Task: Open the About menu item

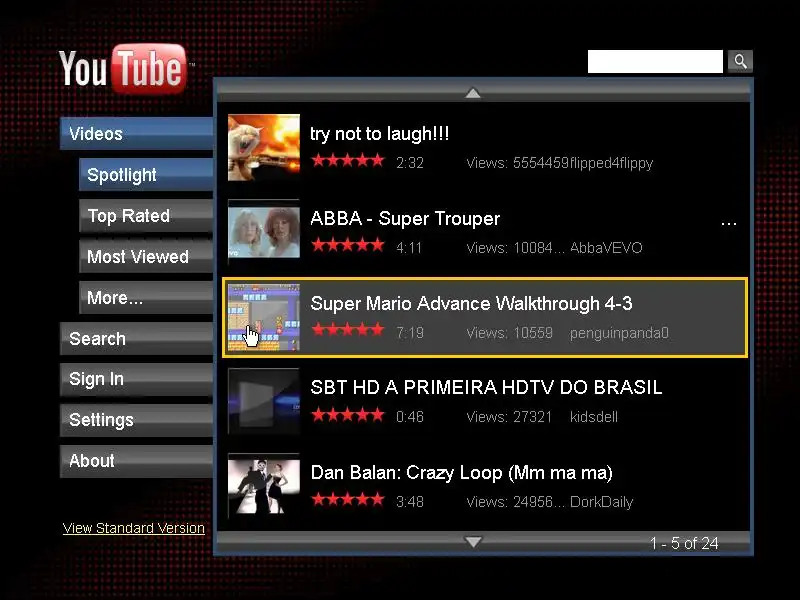Action: (x=136, y=461)
